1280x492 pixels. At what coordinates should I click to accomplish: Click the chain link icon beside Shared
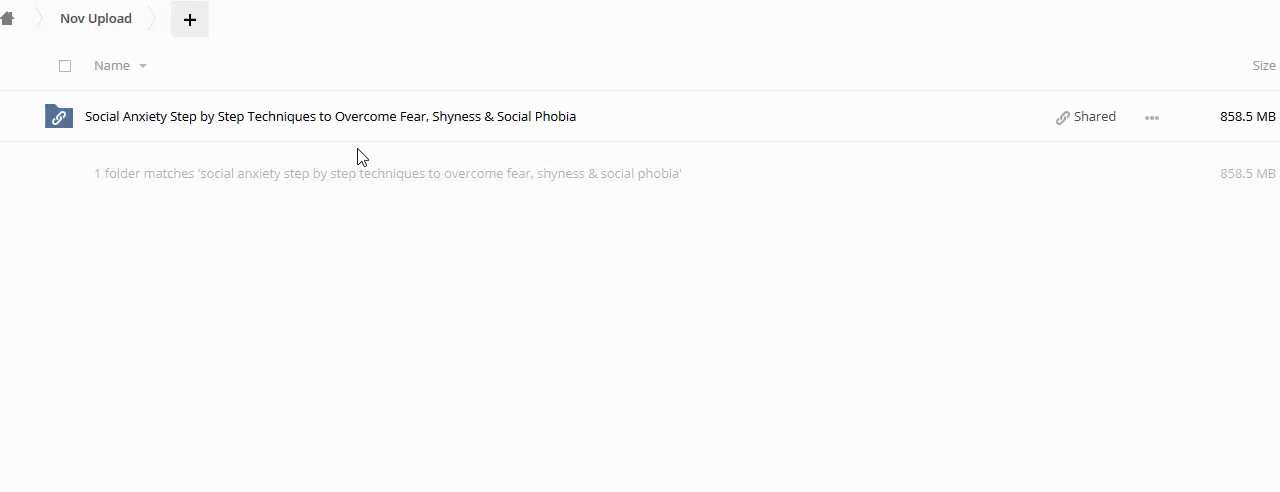[x=1062, y=117]
